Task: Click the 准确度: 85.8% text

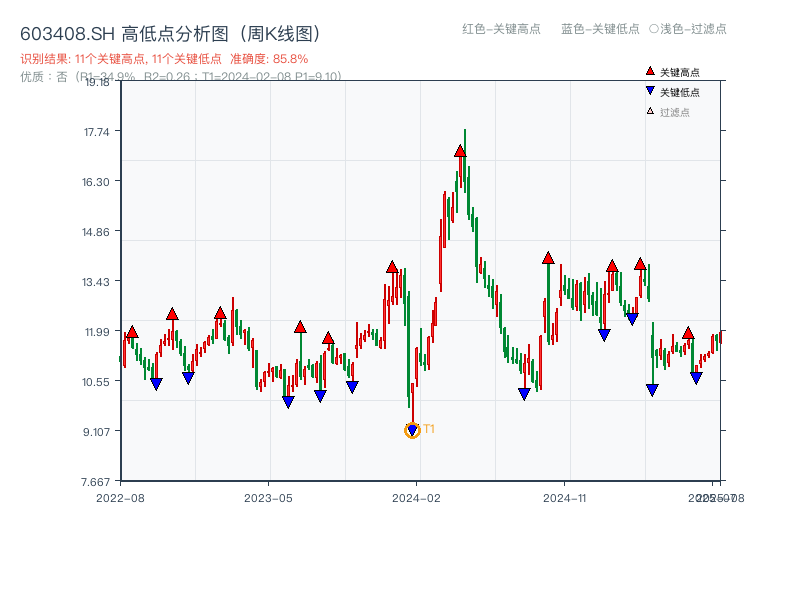Action: point(269,59)
